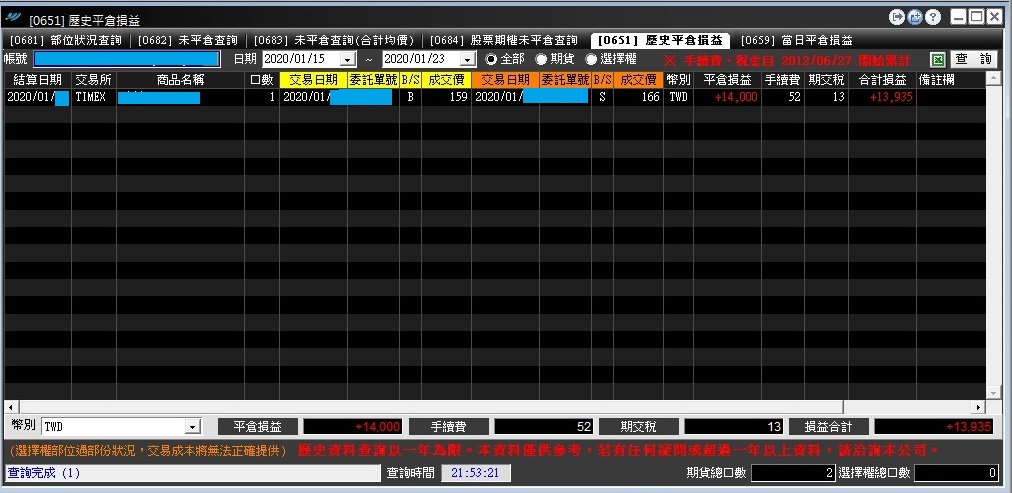
Task: Click the add-window plus icon in title bar
Action: (x=915, y=17)
